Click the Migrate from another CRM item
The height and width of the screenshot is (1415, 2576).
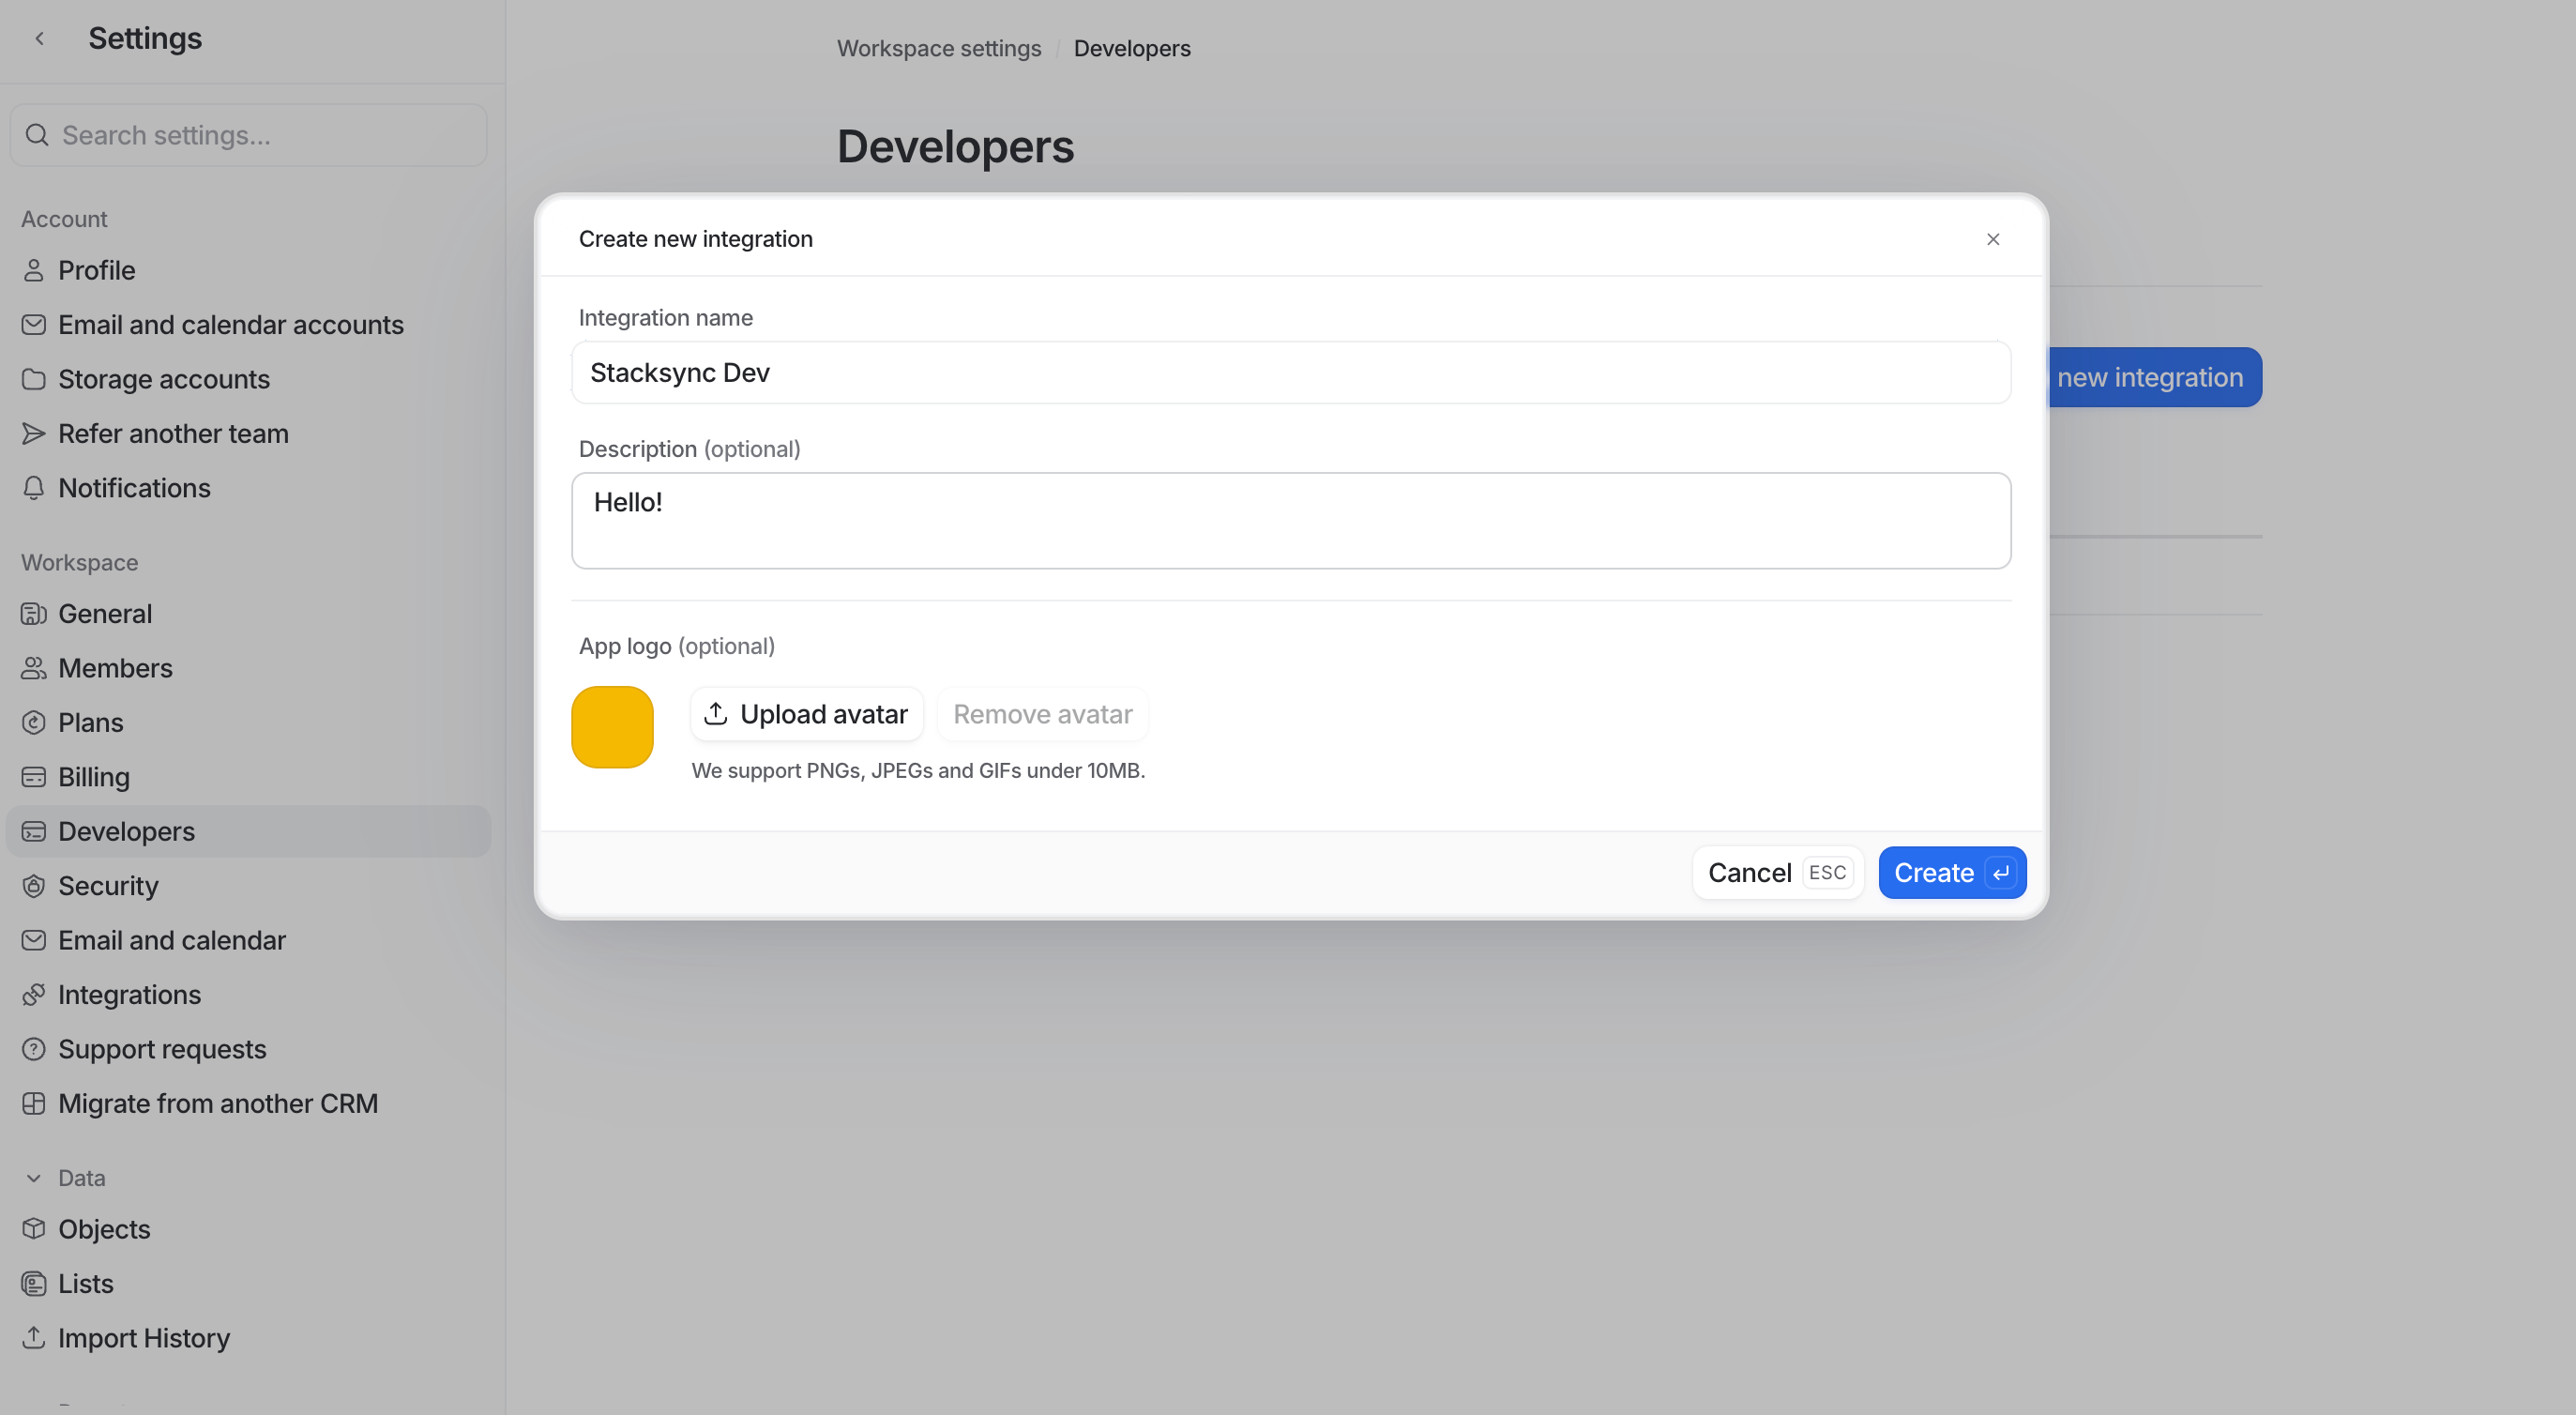pos(218,1102)
